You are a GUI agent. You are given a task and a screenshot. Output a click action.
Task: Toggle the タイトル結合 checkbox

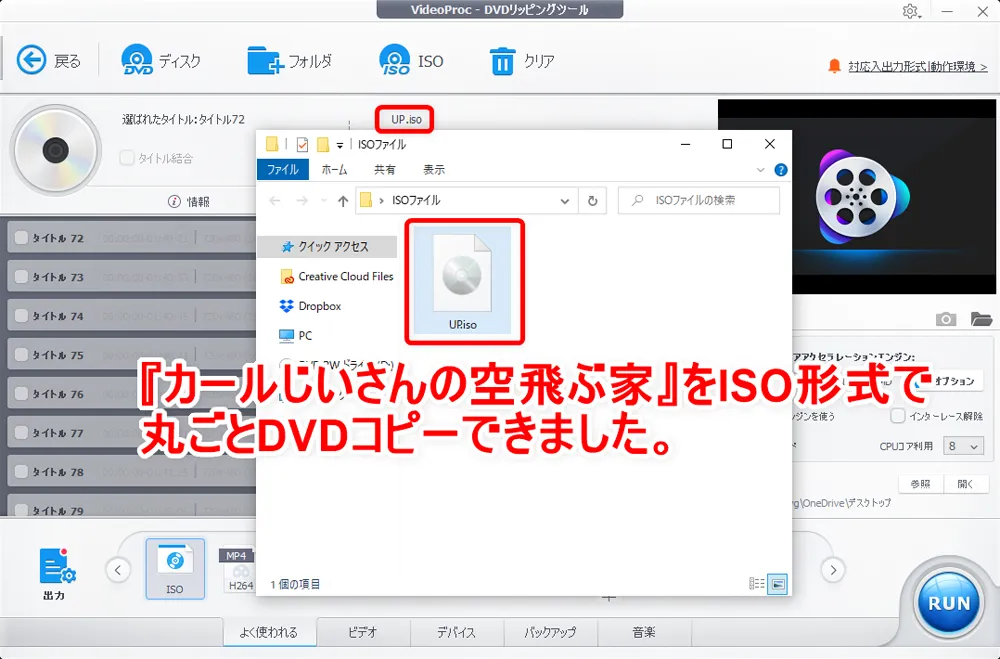click(127, 158)
